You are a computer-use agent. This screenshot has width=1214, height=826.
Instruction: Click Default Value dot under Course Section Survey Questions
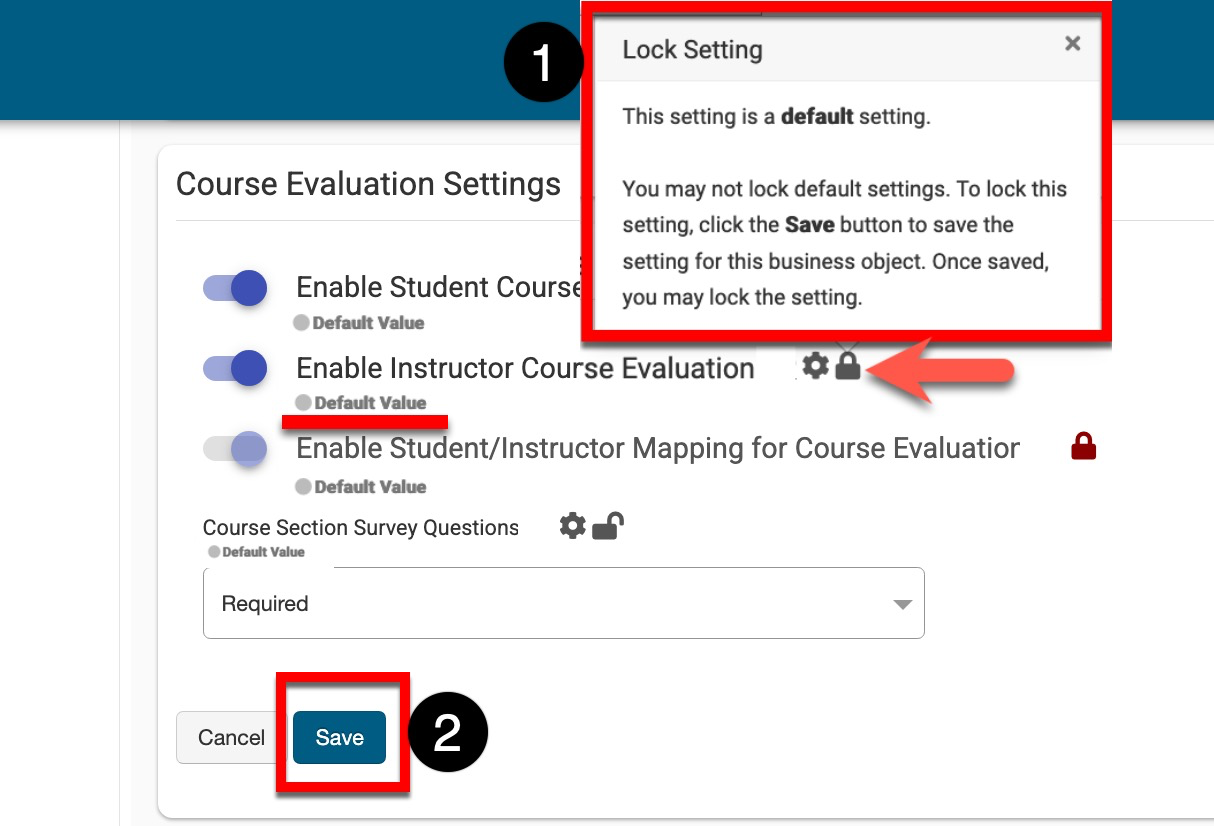tap(213, 552)
